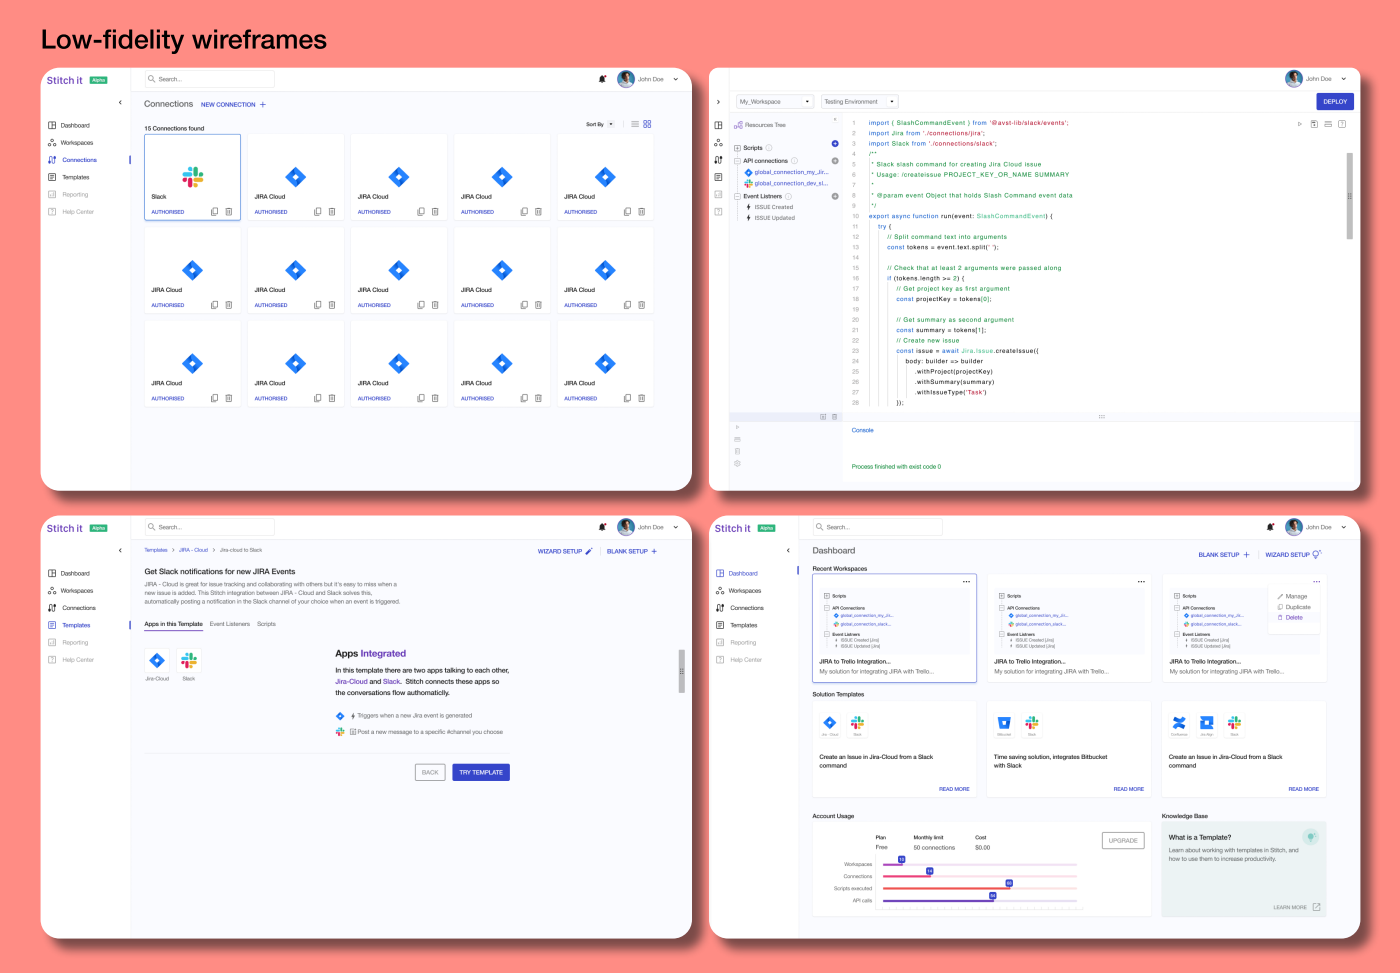Switch Connections screen to grid view
The image size is (1400, 973).
click(x=647, y=124)
